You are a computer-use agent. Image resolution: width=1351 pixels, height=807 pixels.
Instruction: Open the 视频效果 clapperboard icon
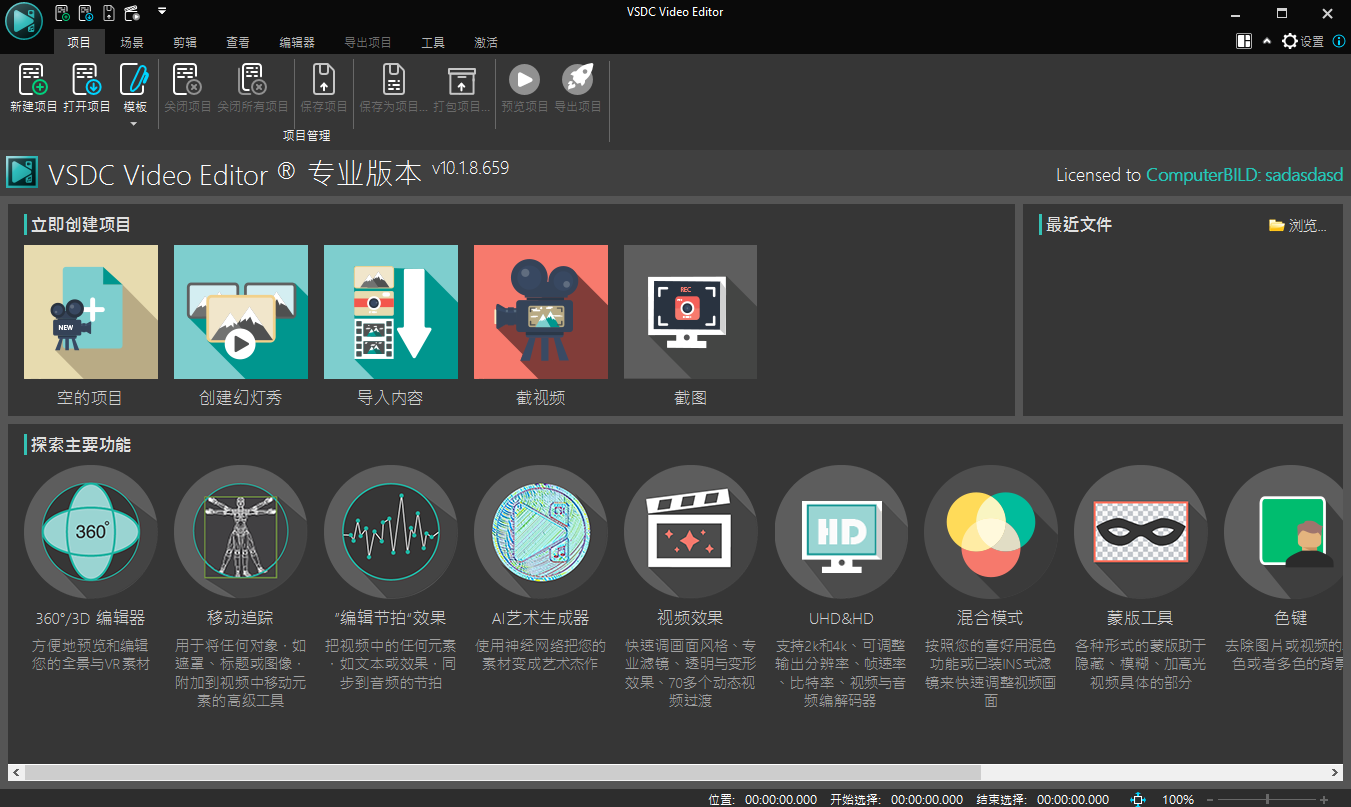coord(691,532)
